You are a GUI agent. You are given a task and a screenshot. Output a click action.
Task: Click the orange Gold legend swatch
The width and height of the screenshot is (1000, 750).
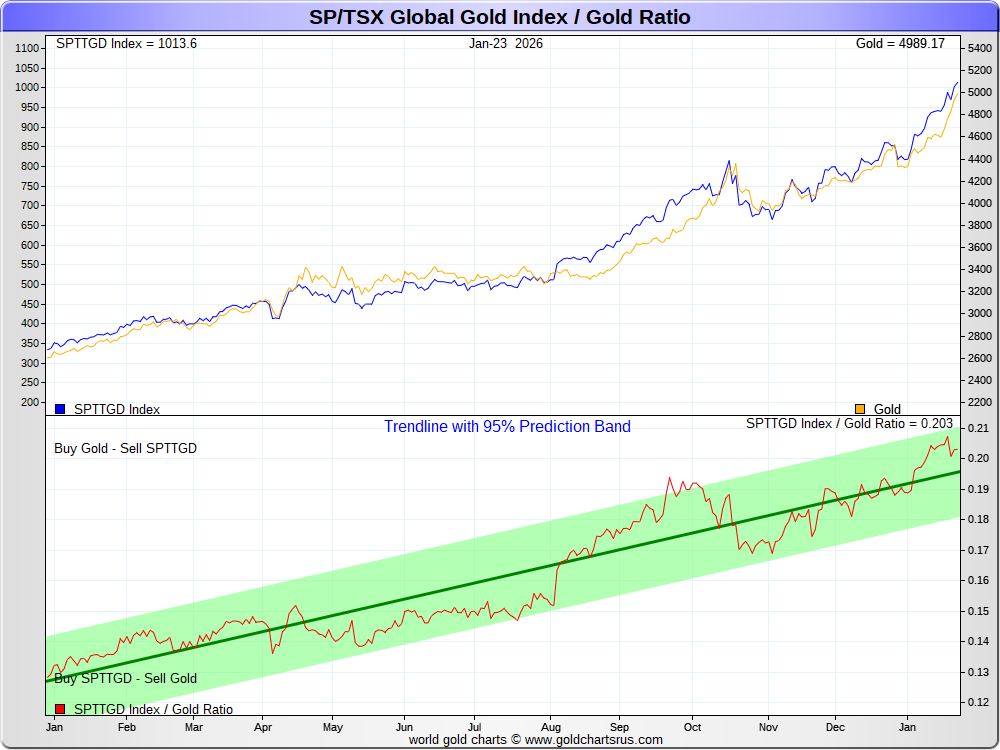(x=860, y=409)
